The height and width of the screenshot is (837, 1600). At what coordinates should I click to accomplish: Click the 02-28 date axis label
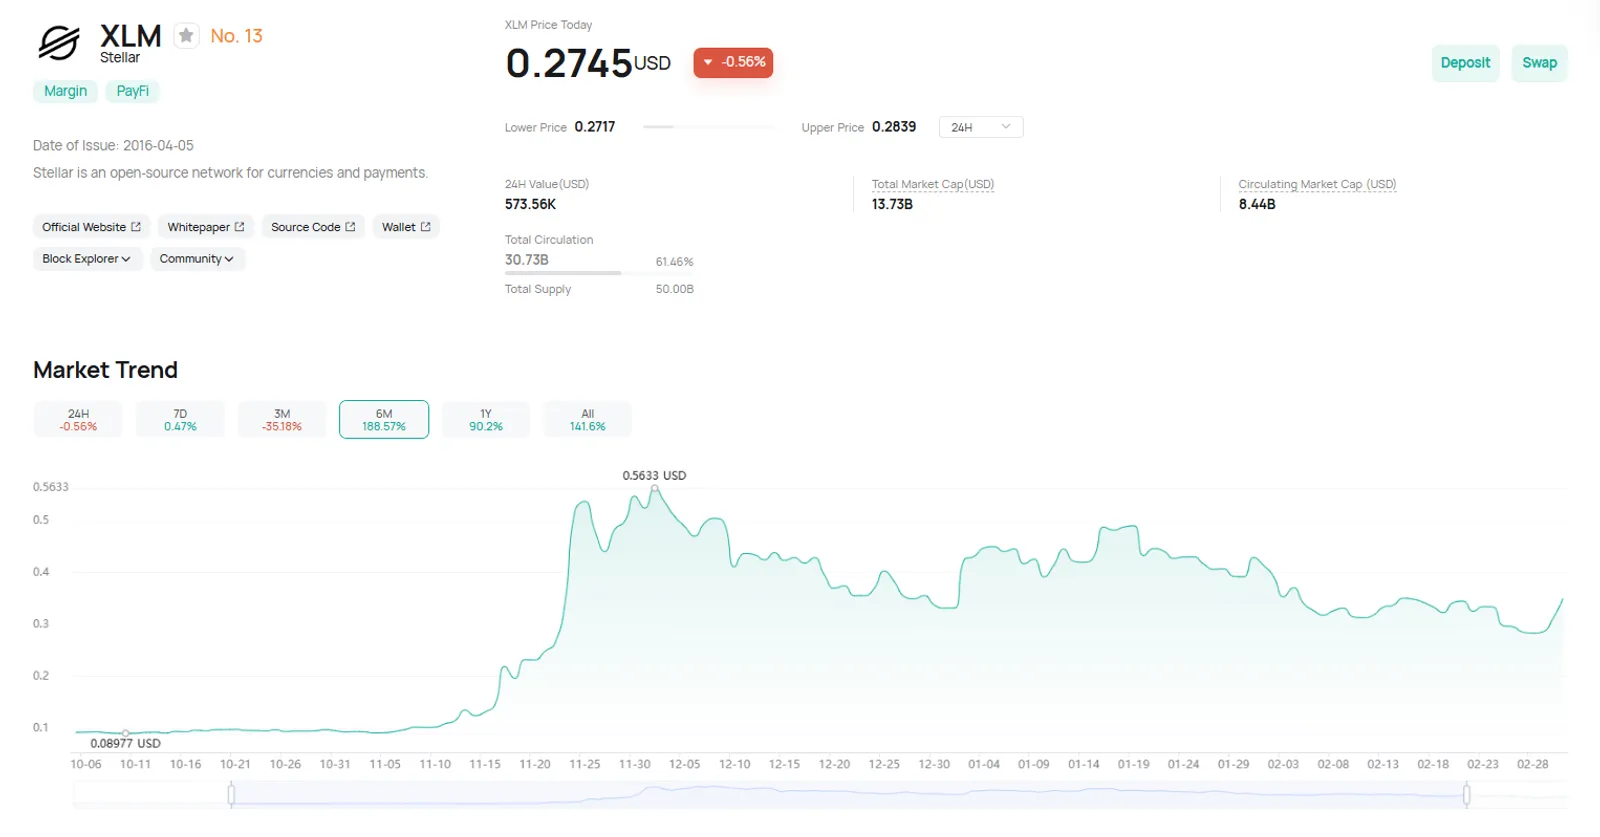[1533, 764]
